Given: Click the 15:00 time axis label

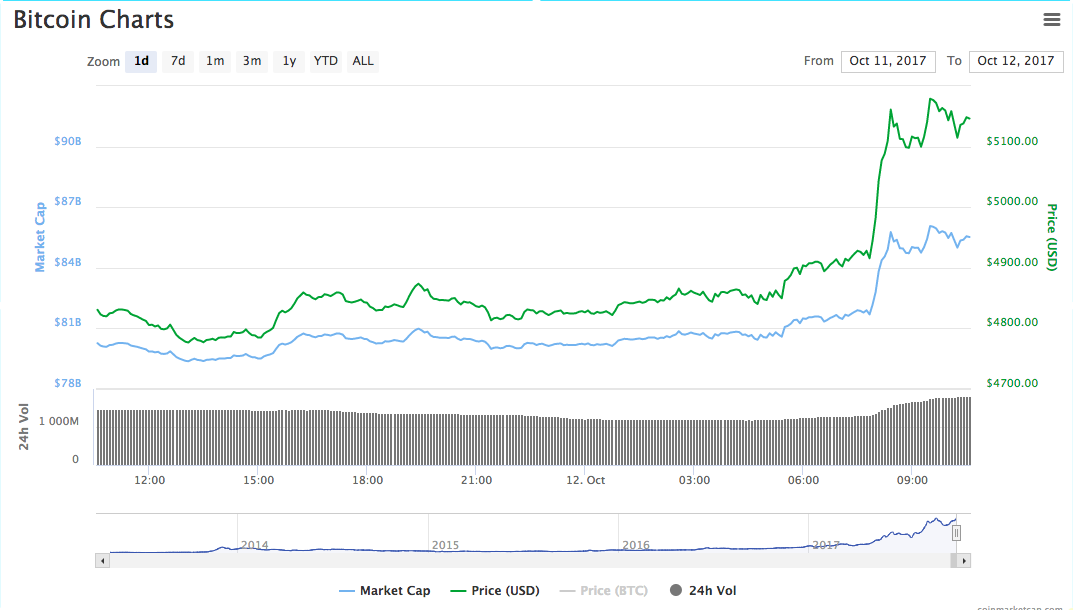Looking at the screenshot, I should (x=258, y=480).
